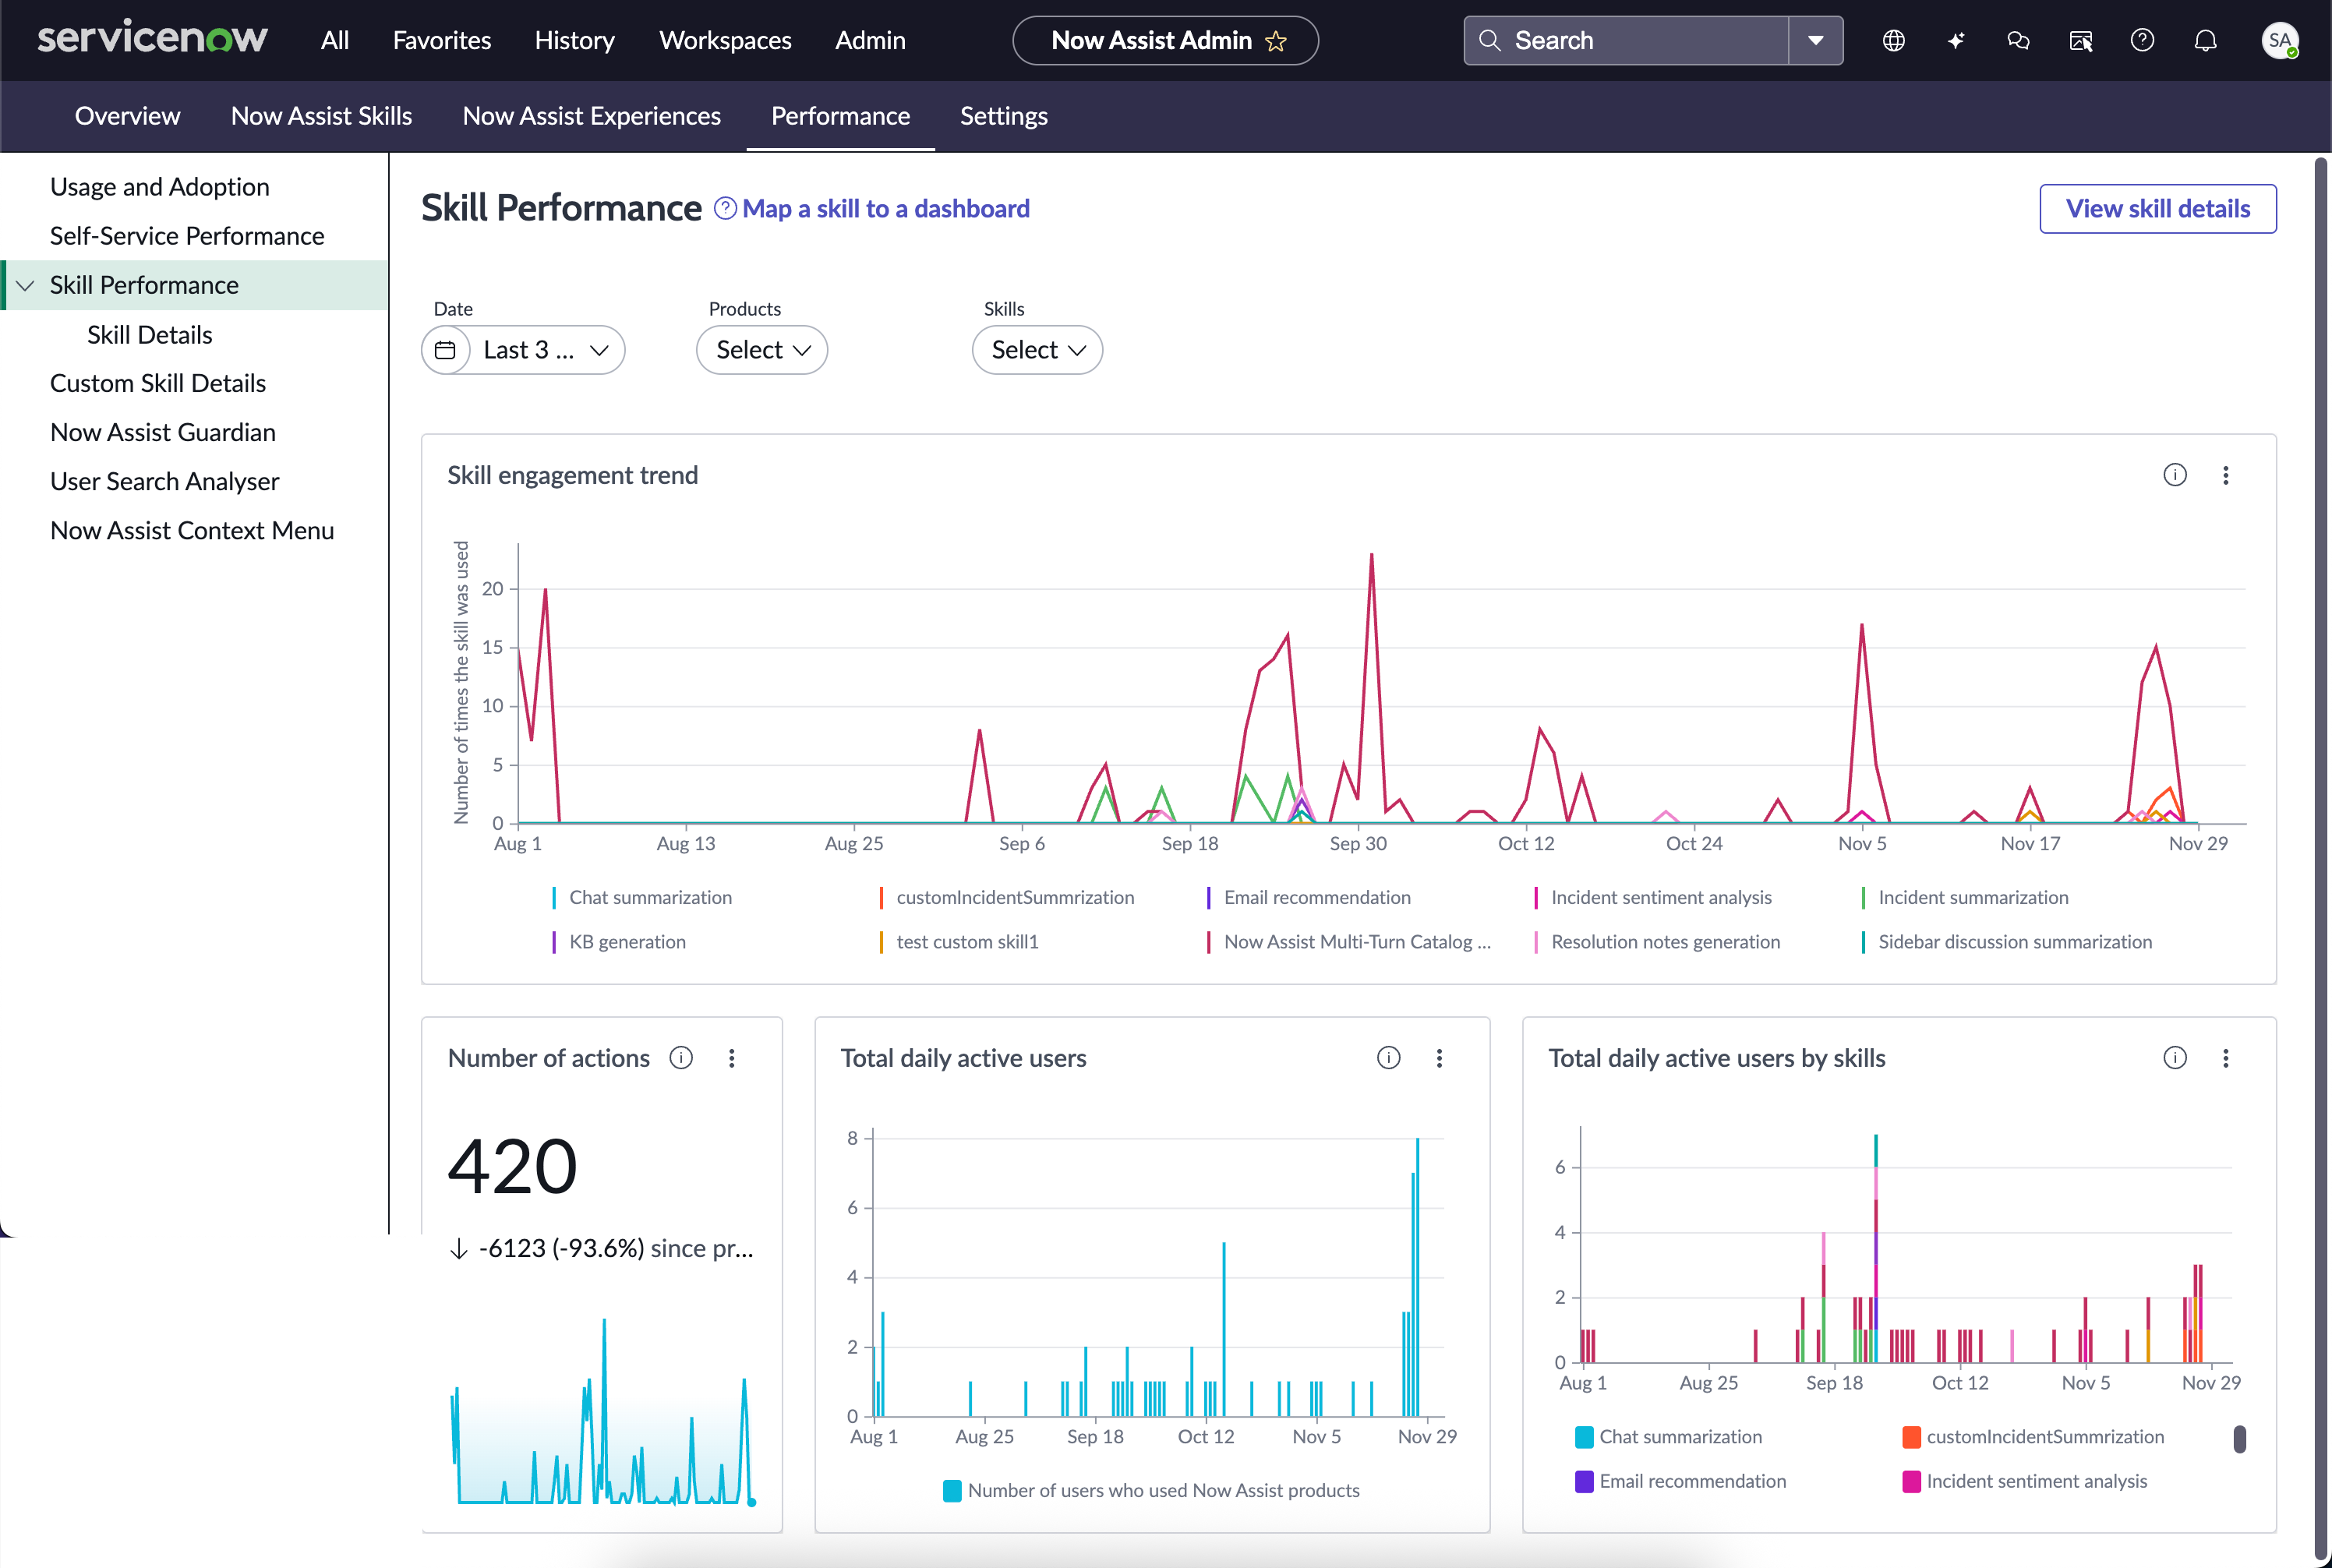
Task: Toggle Sidebar discussion summarization legend entry
Action: point(2007,941)
